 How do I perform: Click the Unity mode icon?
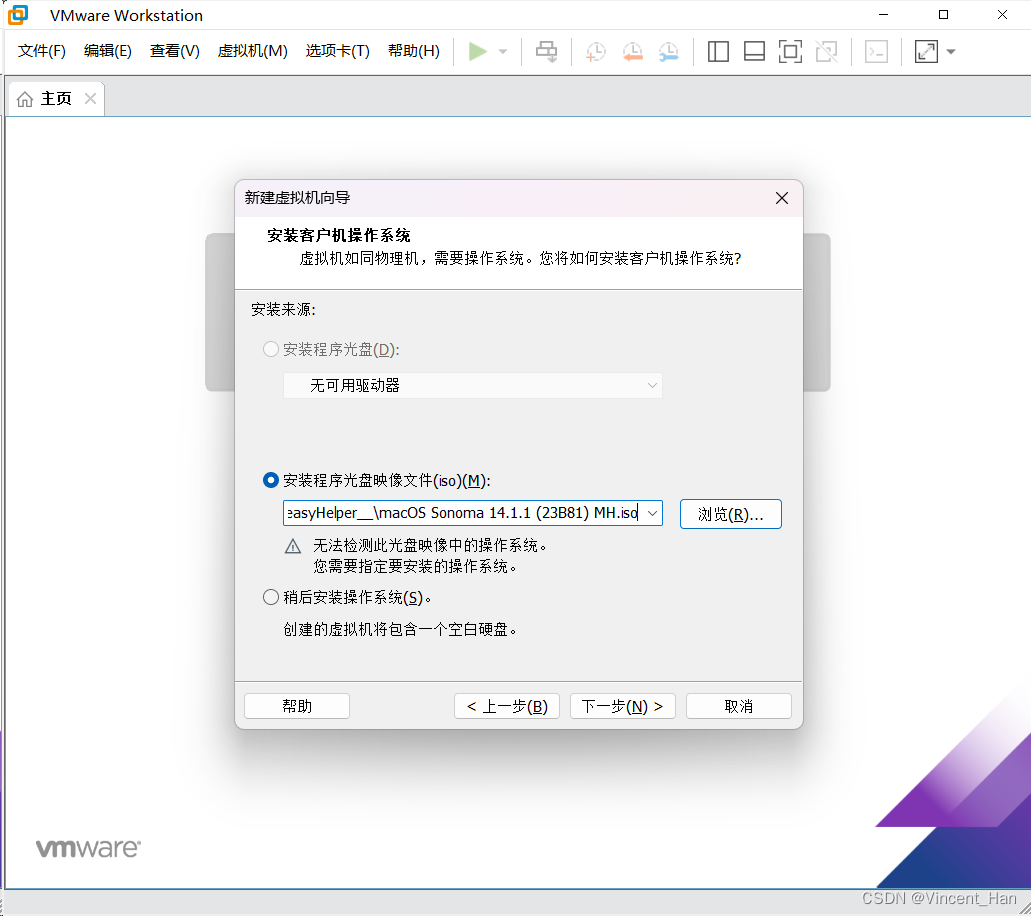(827, 51)
